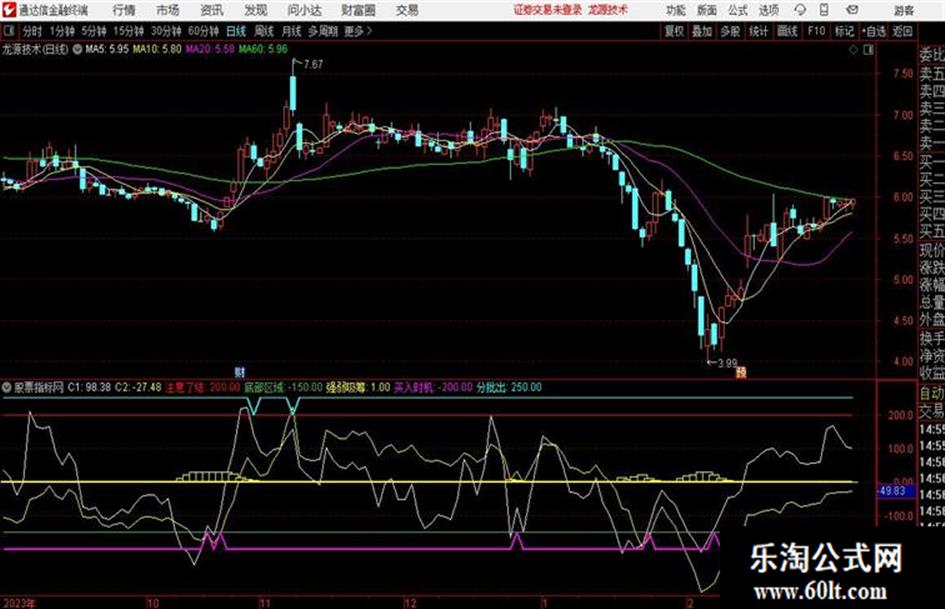Toggle the right side panel icon
This screenshot has height=609, width=945.
868,50
